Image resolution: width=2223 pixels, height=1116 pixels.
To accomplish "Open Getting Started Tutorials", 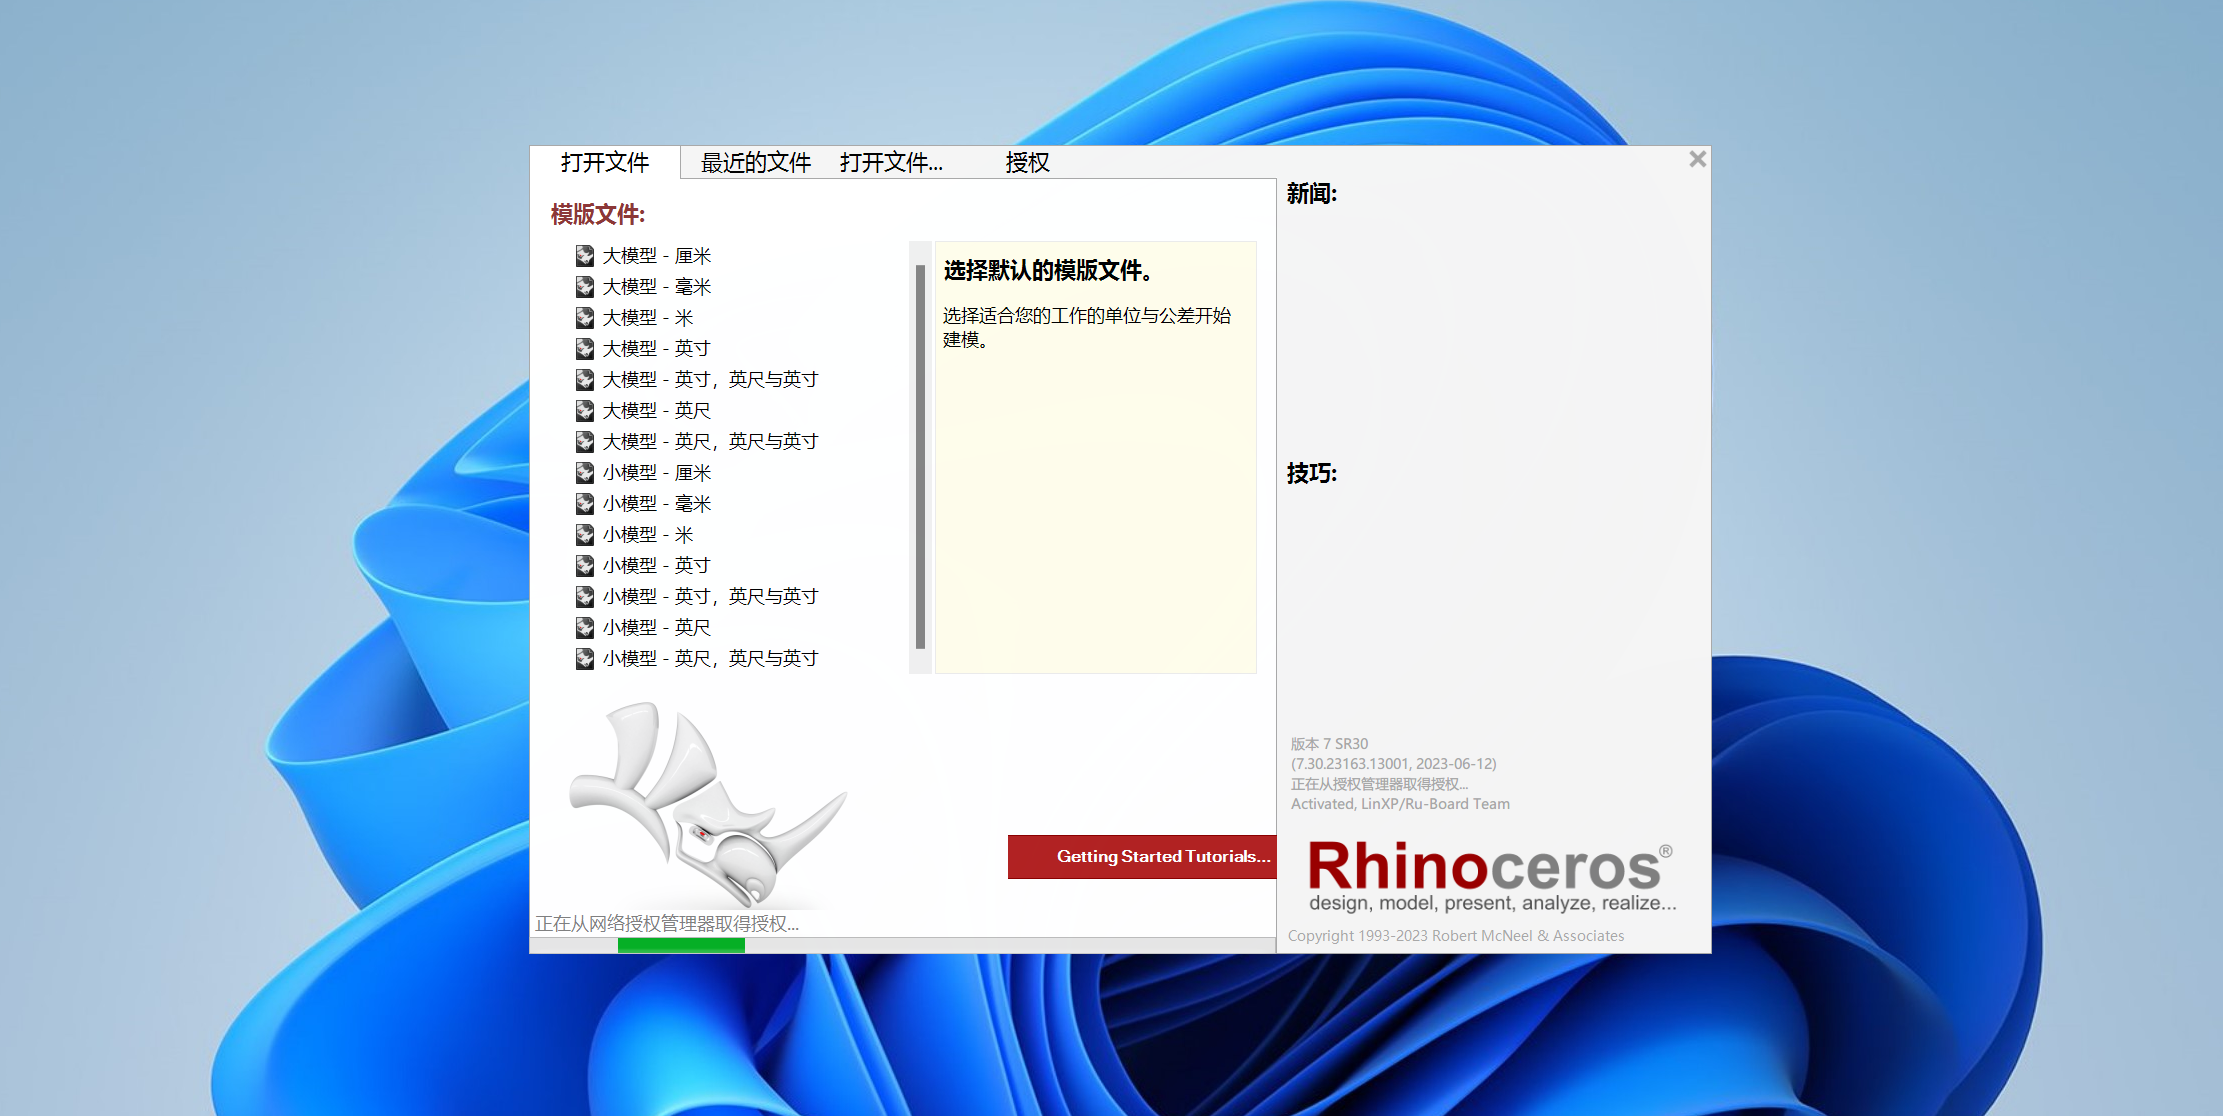I will [x=1142, y=857].
